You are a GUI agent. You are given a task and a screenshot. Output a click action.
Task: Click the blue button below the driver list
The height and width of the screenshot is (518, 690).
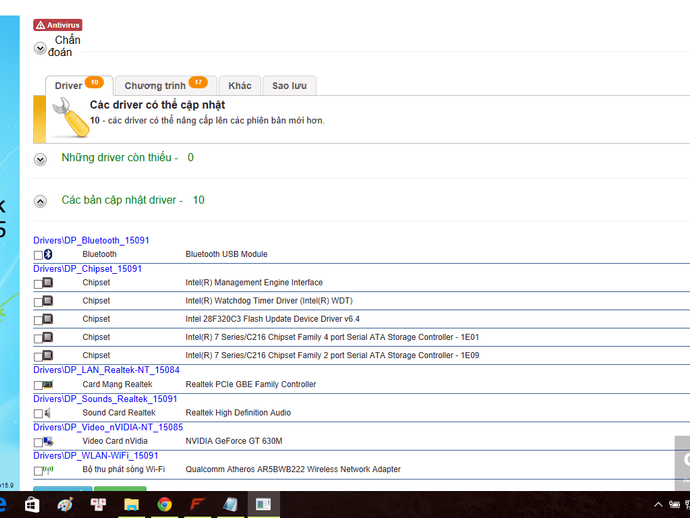pos(62,489)
